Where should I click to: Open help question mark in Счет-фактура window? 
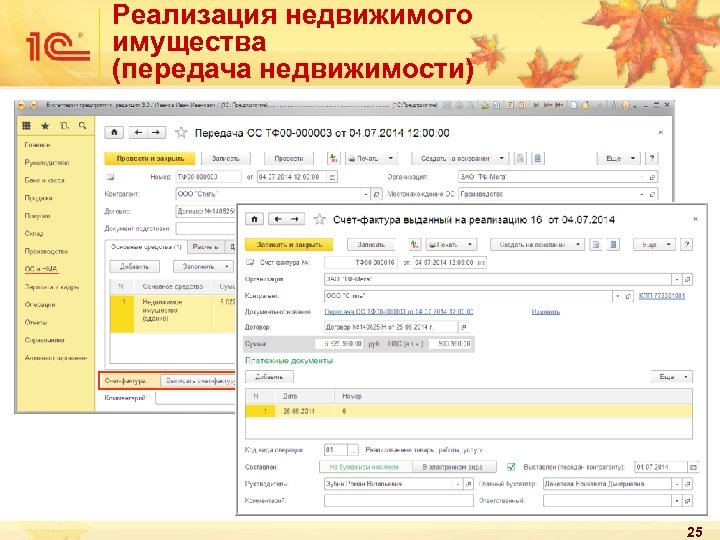(x=686, y=245)
